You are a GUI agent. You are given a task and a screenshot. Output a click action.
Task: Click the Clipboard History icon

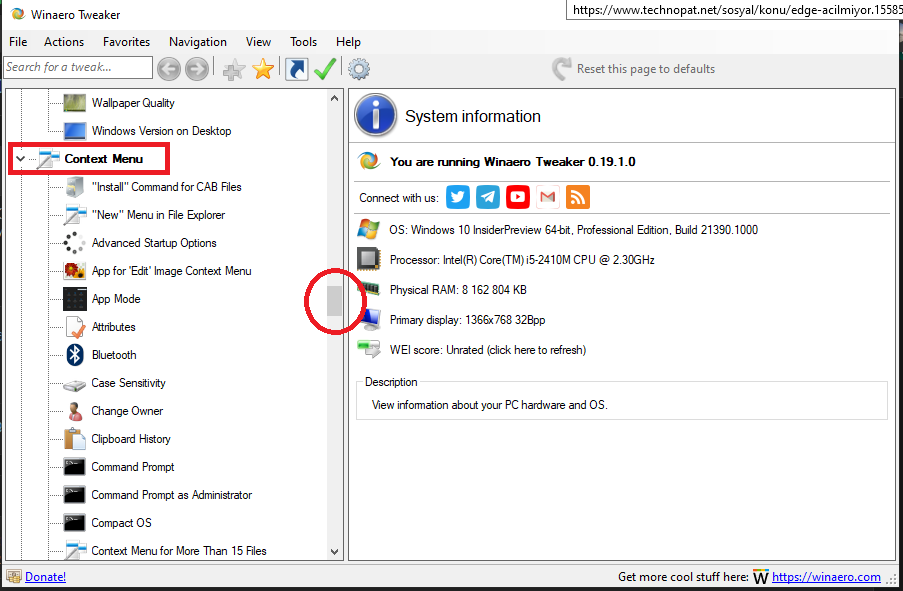(x=75, y=439)
